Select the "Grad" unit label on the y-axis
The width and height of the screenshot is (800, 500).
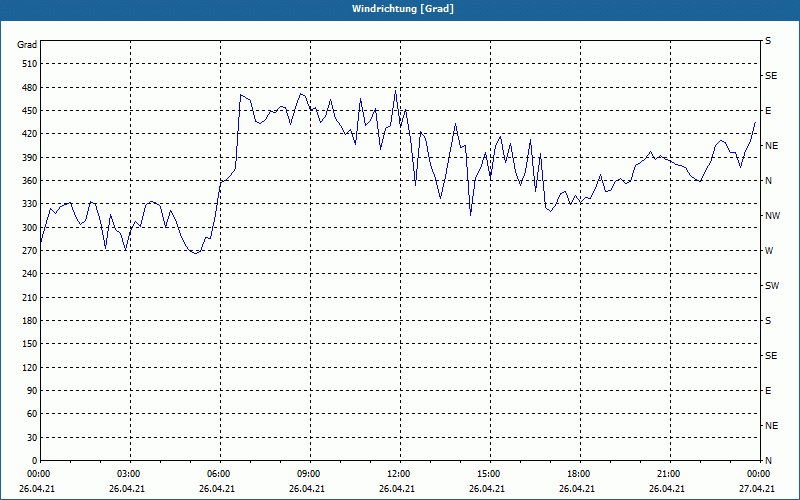tap(27, 45)
